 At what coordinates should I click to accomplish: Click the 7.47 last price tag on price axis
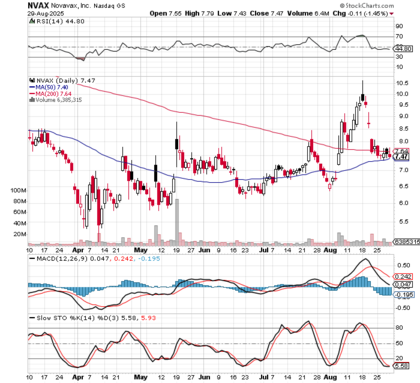pyautogui.click(x=401, y=157)
